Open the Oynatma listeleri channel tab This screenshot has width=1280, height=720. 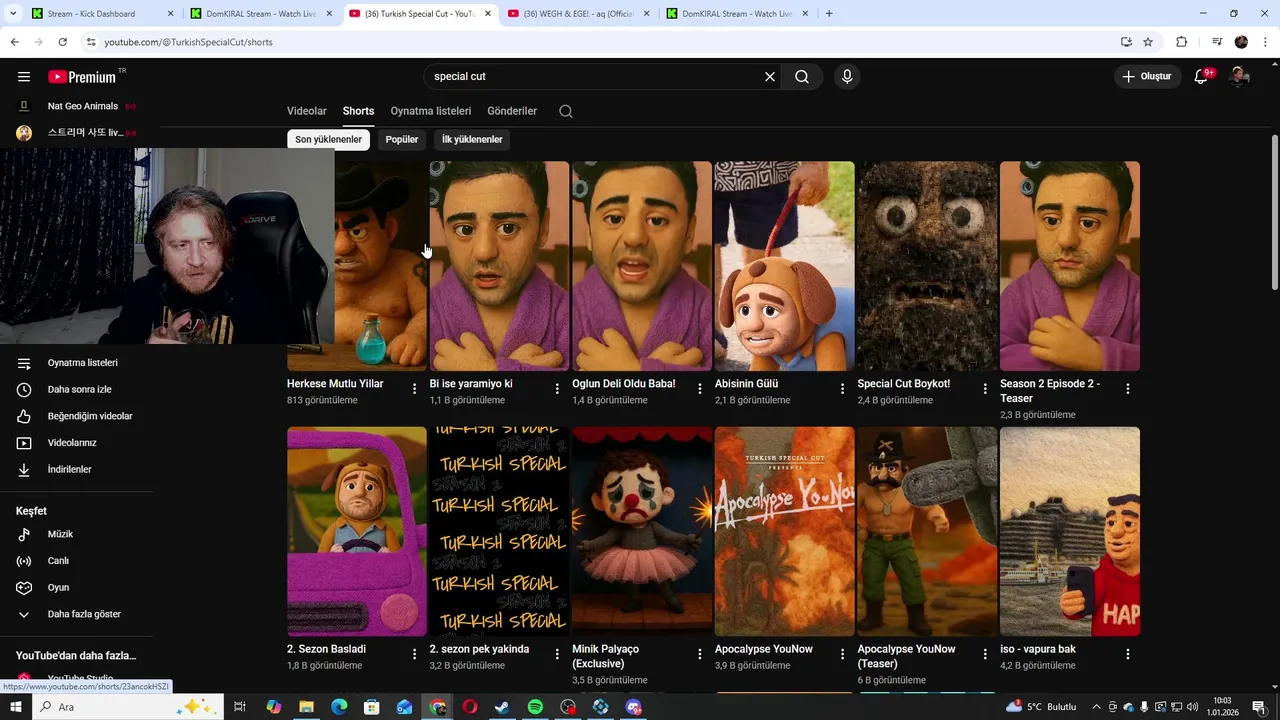coord(431,111)
